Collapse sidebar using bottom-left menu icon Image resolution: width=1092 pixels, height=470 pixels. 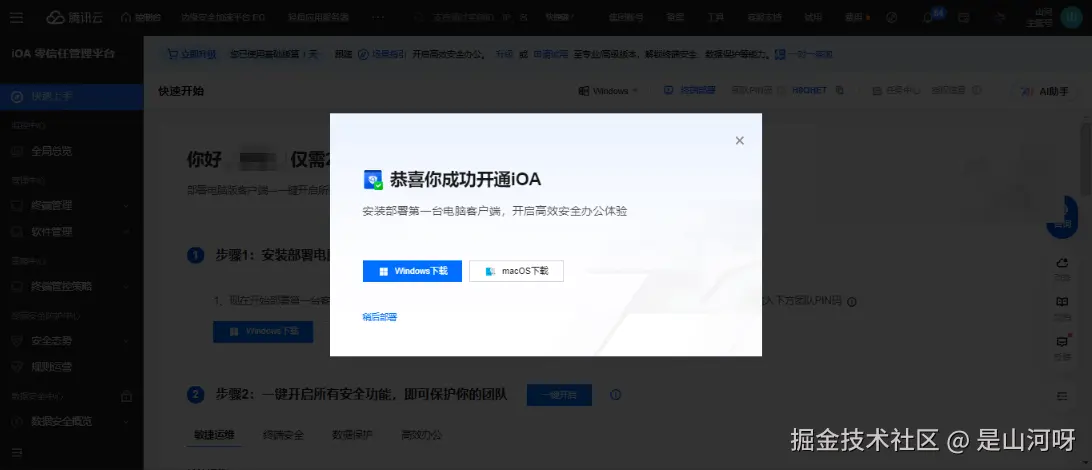tap(17, 453)
